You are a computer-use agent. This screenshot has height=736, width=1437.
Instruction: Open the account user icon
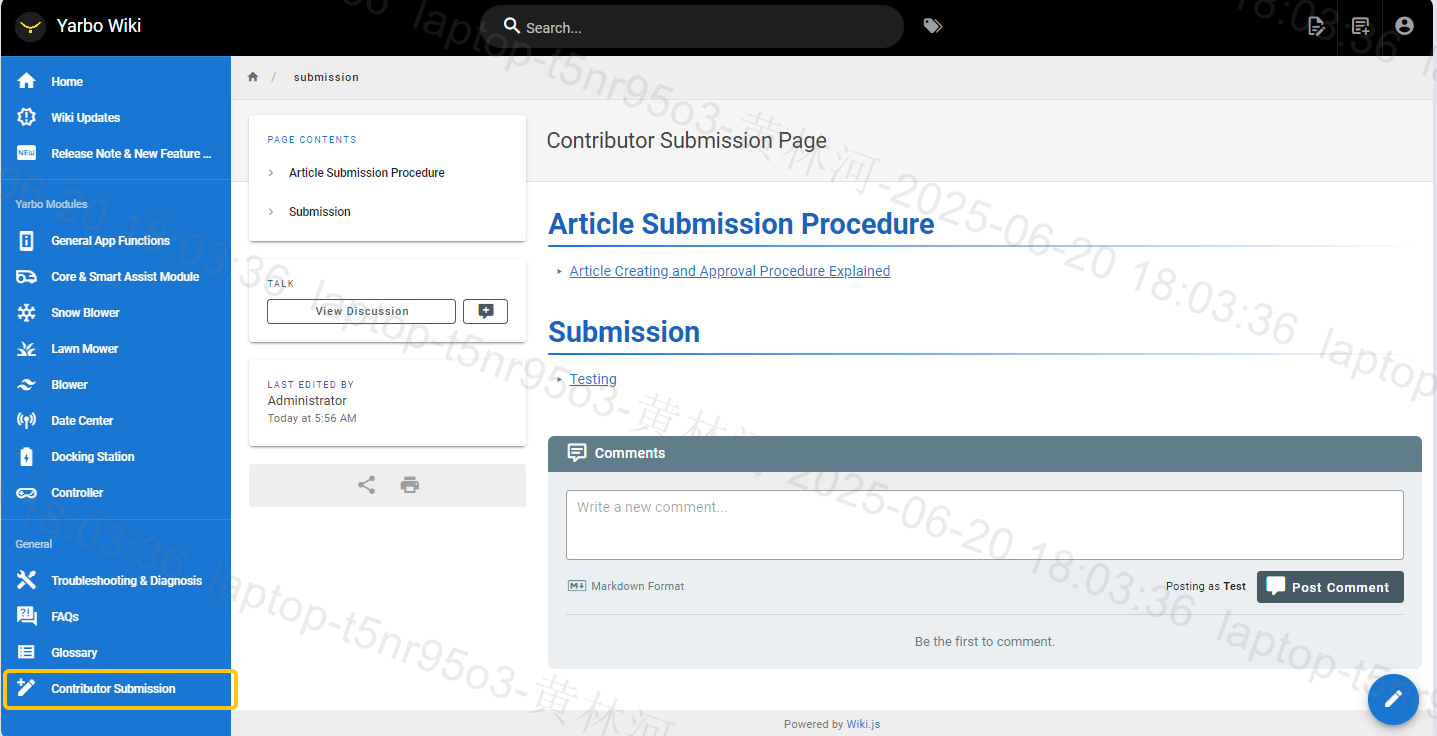click(1404, 26)
